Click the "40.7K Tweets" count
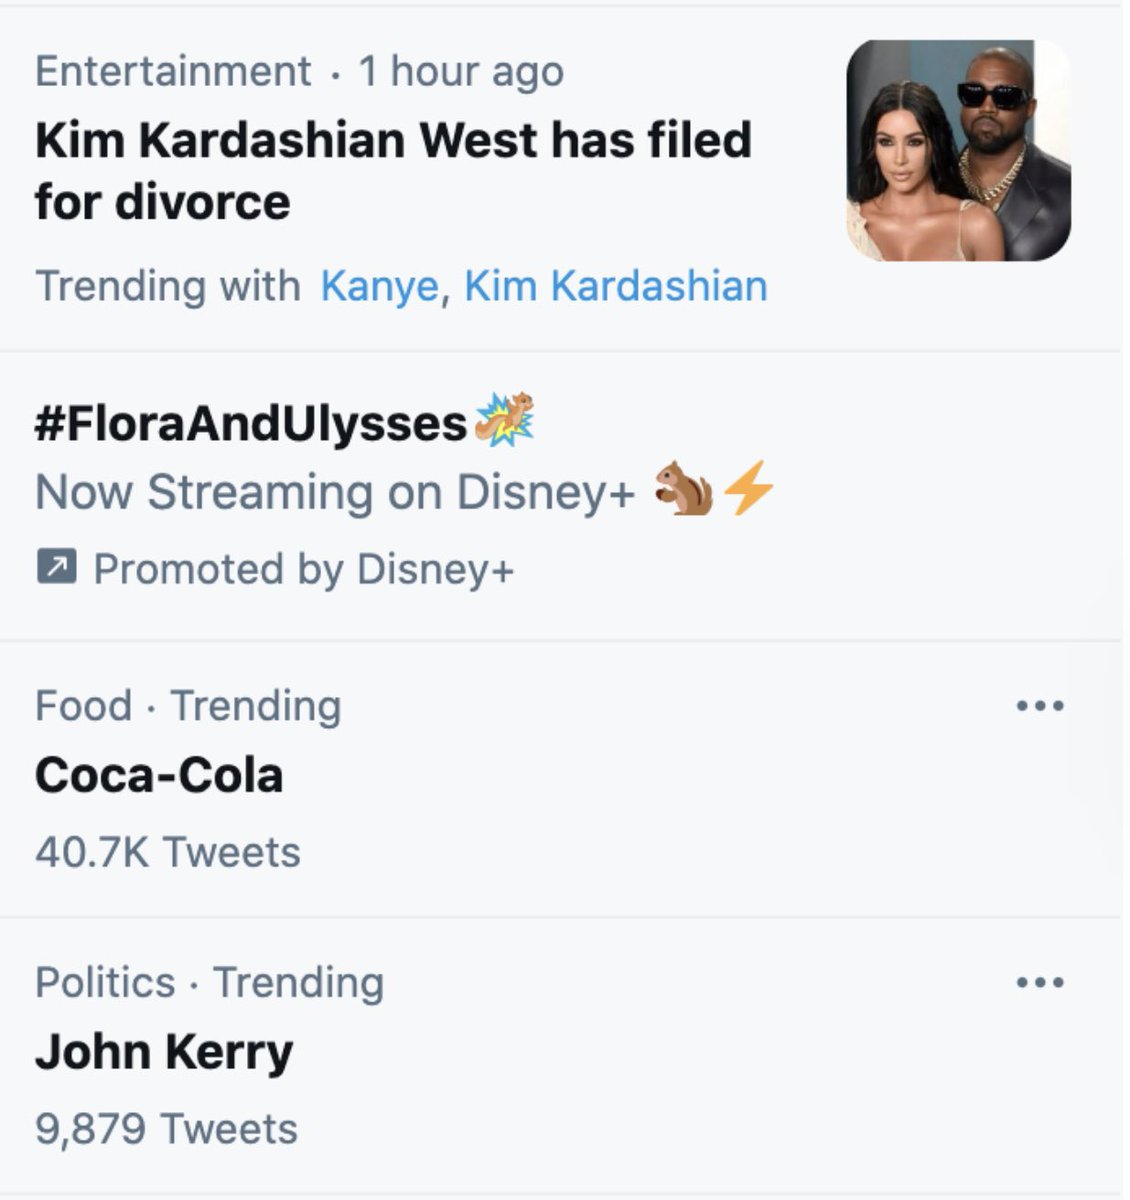 pos(167,852)
